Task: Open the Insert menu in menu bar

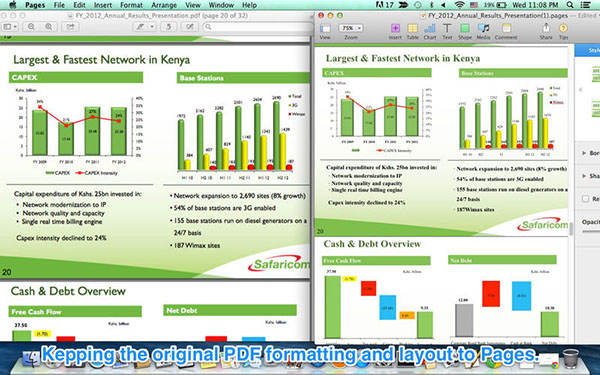Action: (103, 5)
